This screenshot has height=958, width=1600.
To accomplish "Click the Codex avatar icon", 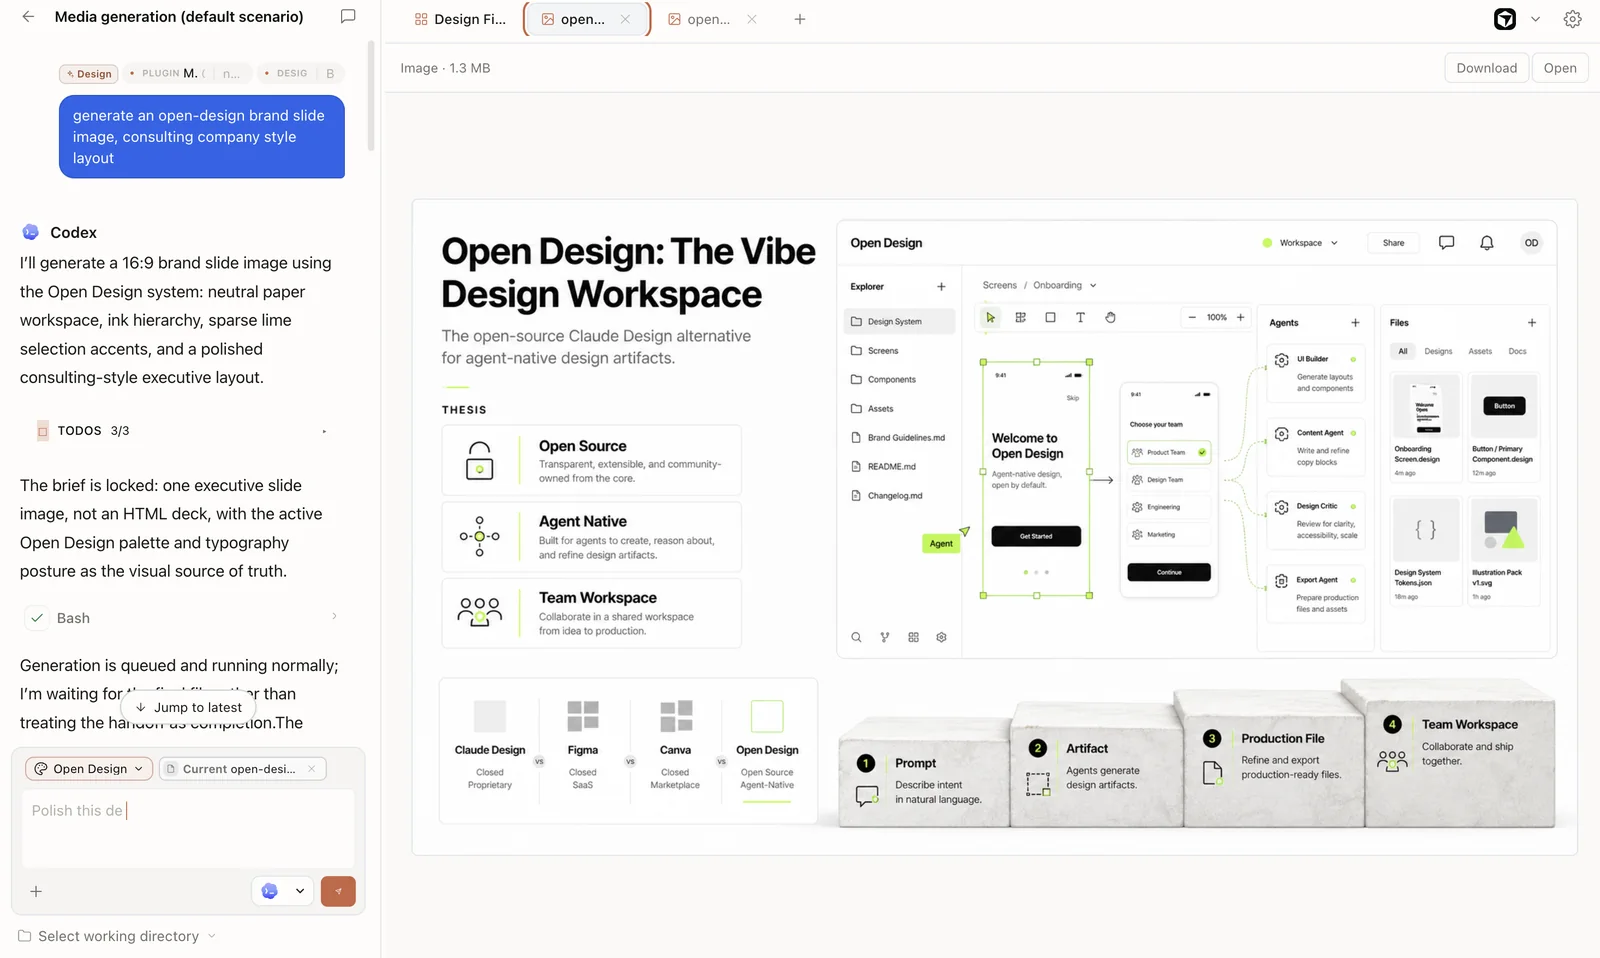I will [31, 232].
